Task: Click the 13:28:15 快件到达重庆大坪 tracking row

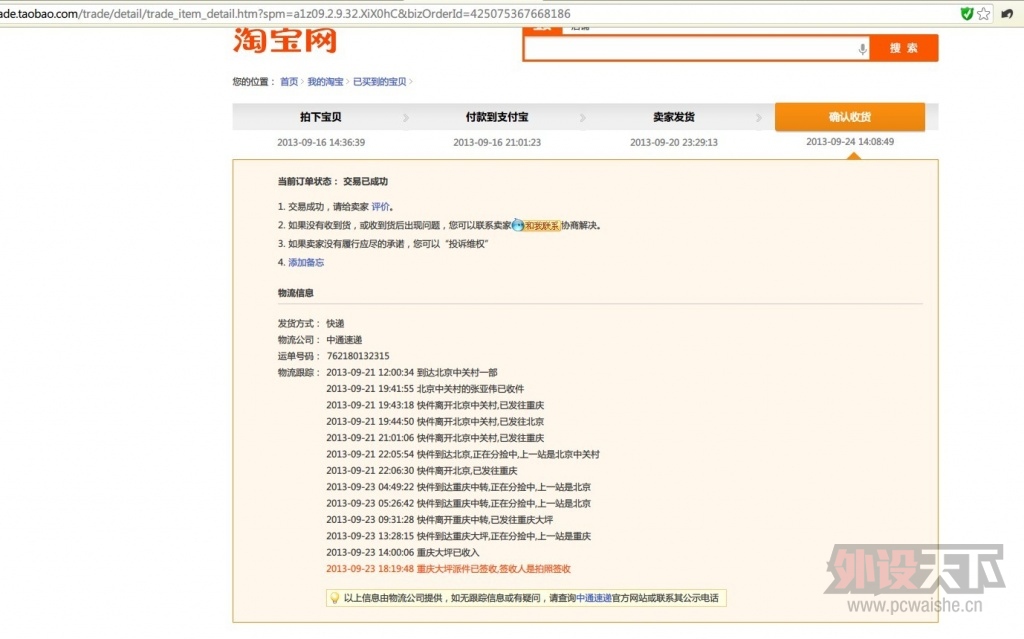Action: pos(458,536)
